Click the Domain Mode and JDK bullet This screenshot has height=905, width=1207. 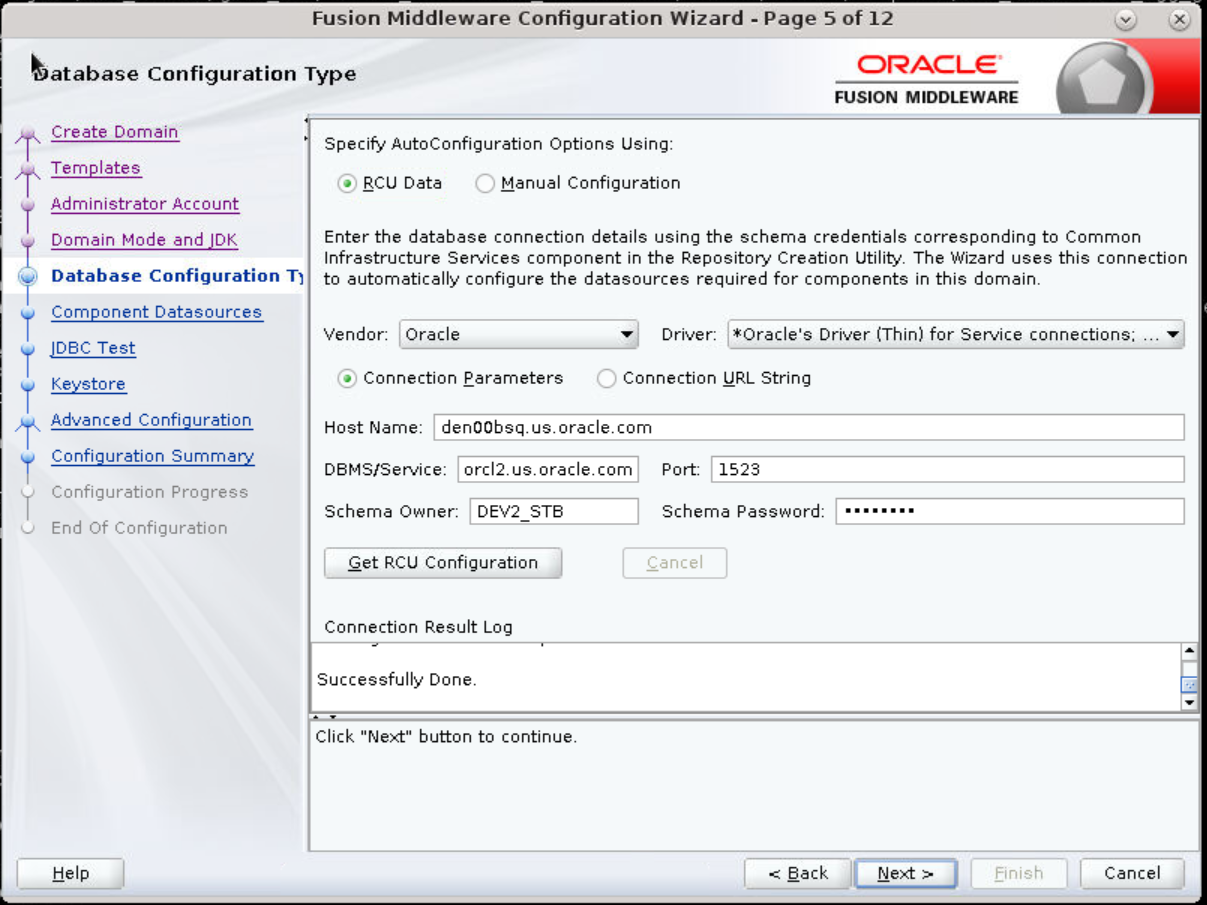click(28, 241)
